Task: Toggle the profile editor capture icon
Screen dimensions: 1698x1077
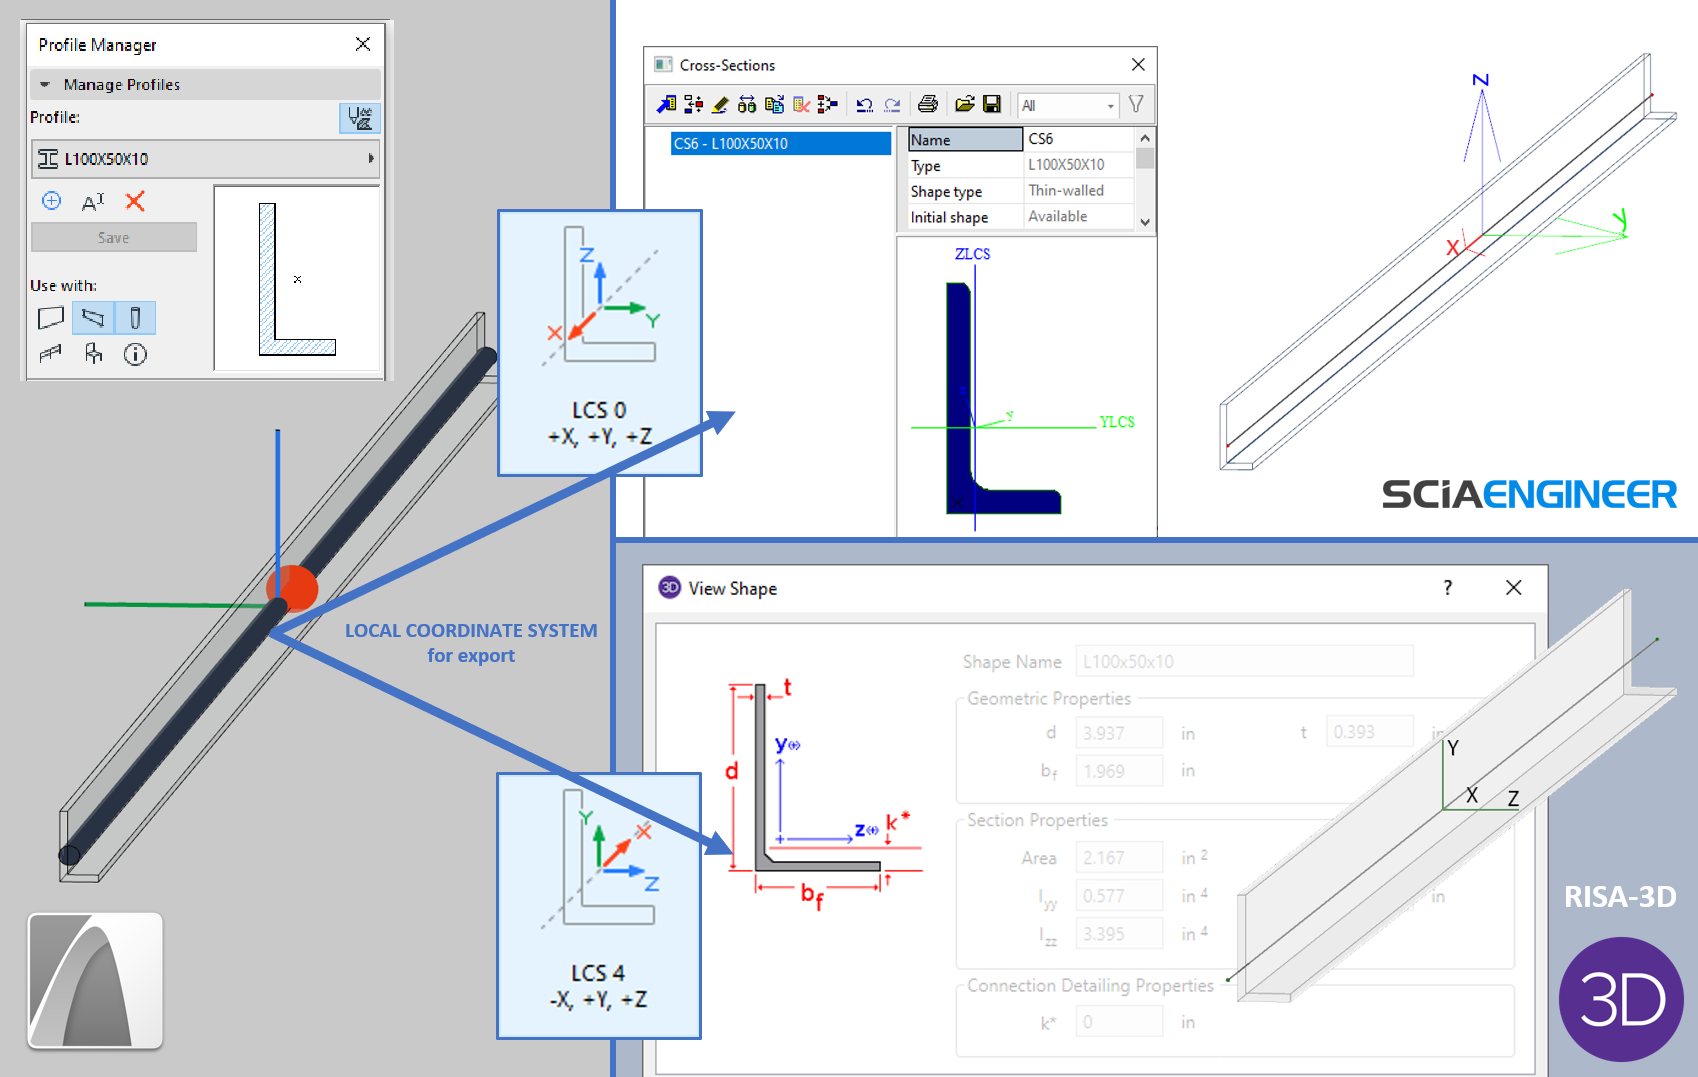Action: pos(360,118)
